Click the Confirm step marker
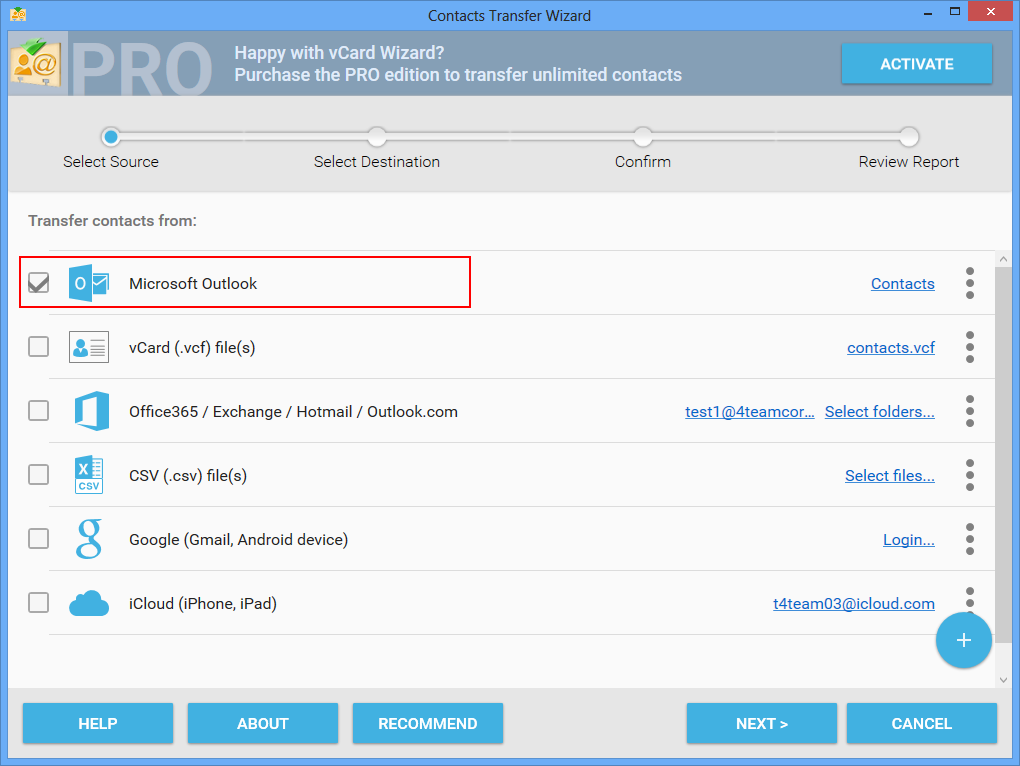The image size is (1020, 766). point(643,137)
